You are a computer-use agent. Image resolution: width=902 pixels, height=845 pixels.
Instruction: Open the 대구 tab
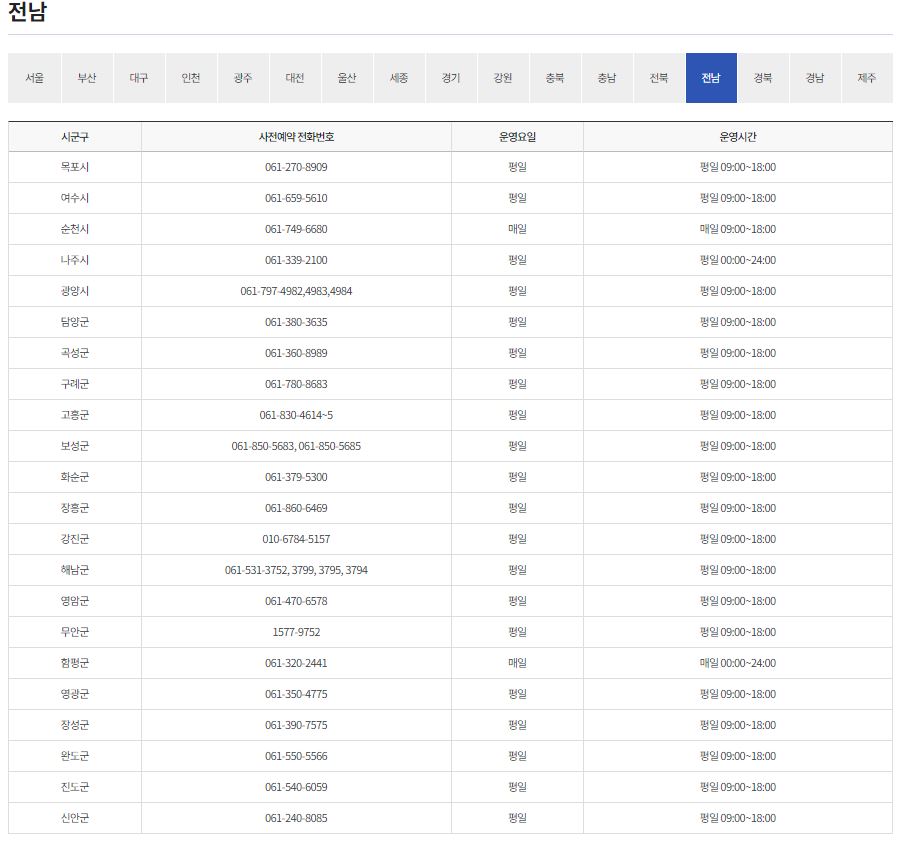pos(139,78)
